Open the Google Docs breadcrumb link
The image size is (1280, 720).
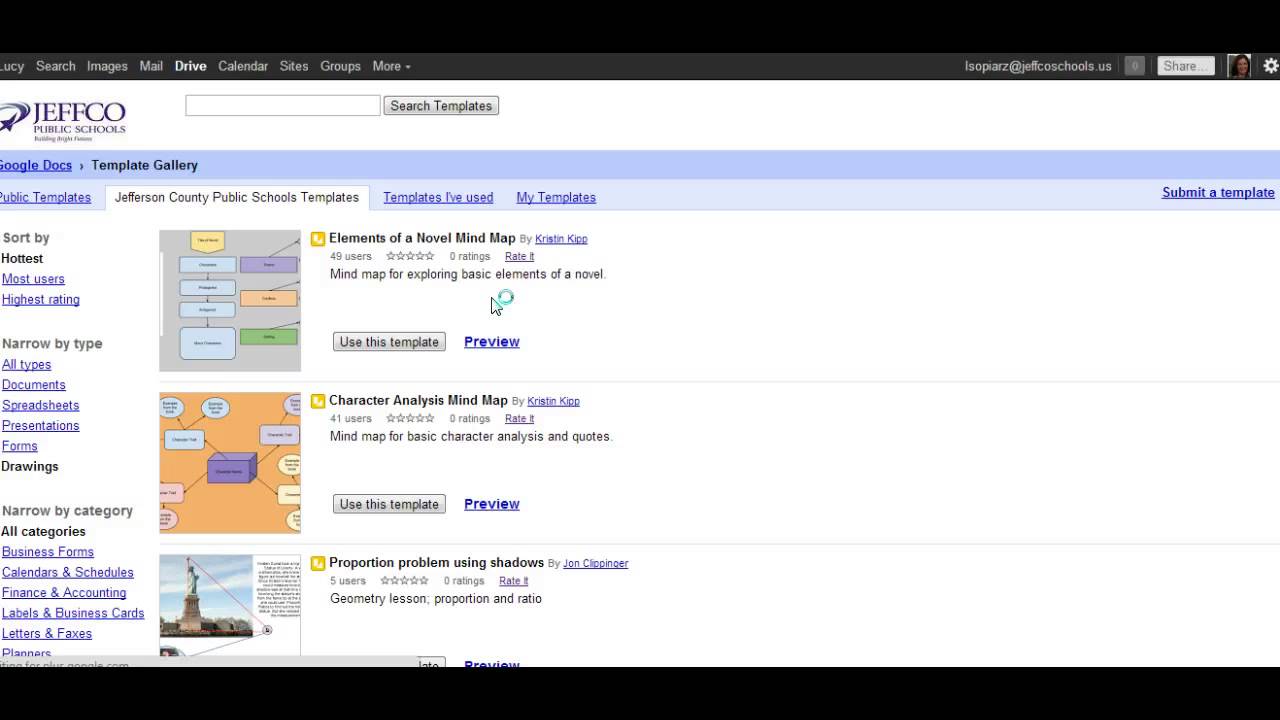coord(36,165)
